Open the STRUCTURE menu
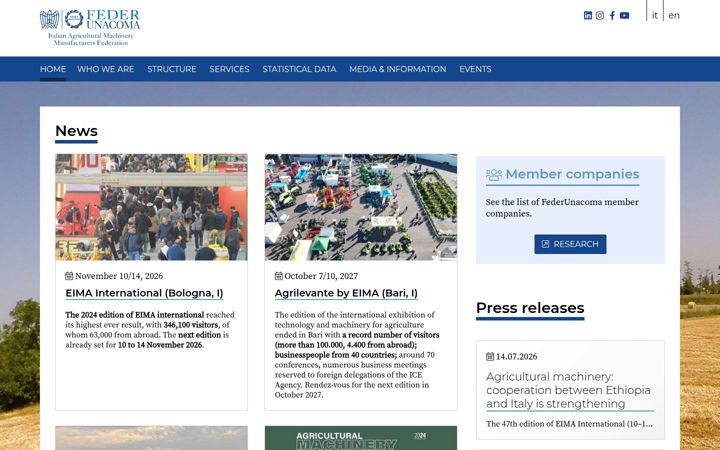Viewport: 720px width, 450px height. 172,69
